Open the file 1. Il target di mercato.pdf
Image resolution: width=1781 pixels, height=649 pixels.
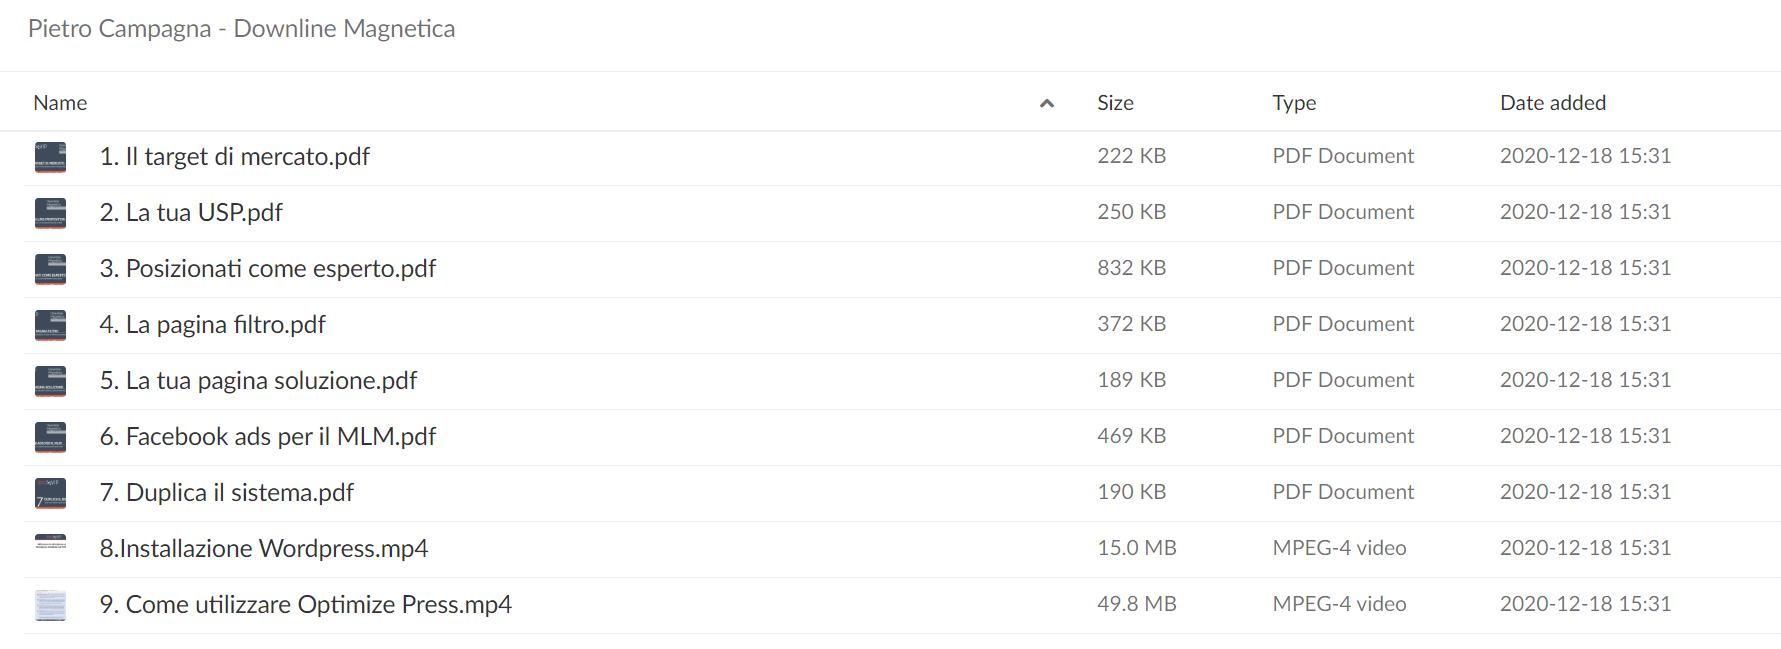234,157
